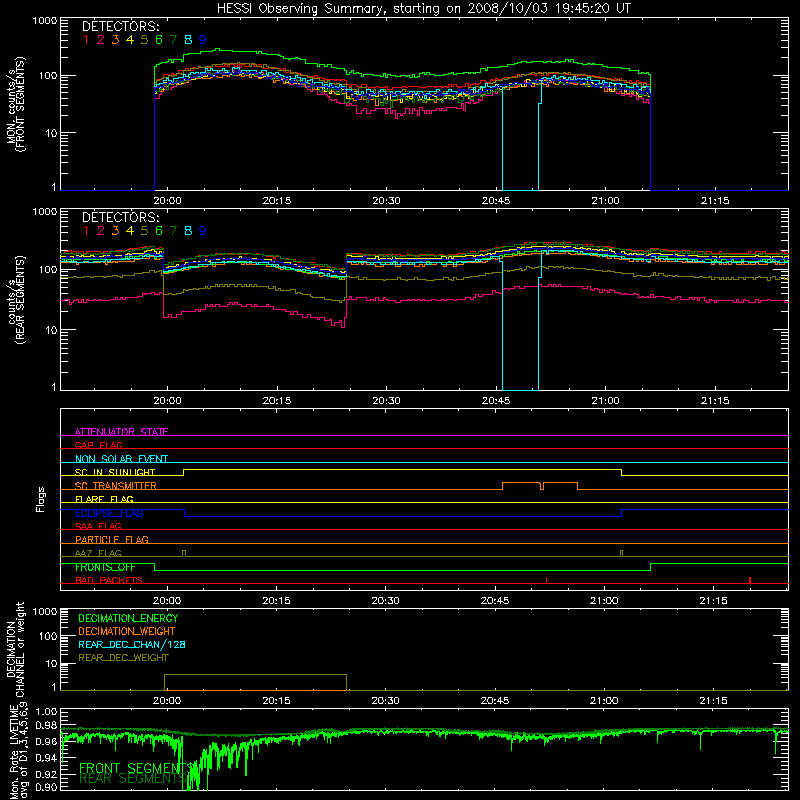Click magenta detector 2 in rear segments legend
Viewport: 800px width, 800px height.
coord(101,231)
